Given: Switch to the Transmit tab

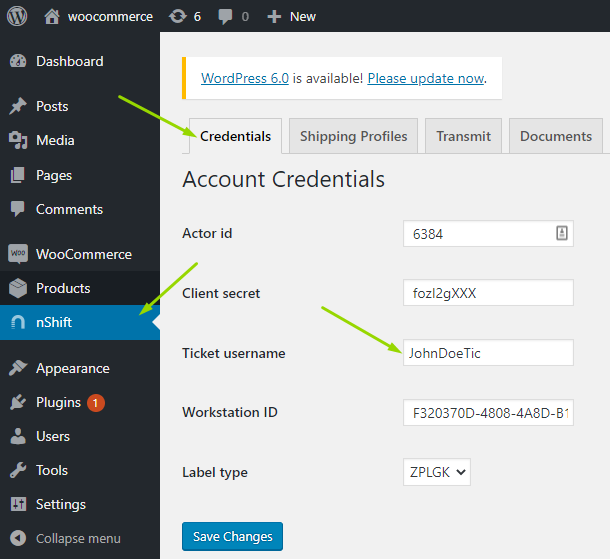Looking at the screenshot, I should click(463, 136).
